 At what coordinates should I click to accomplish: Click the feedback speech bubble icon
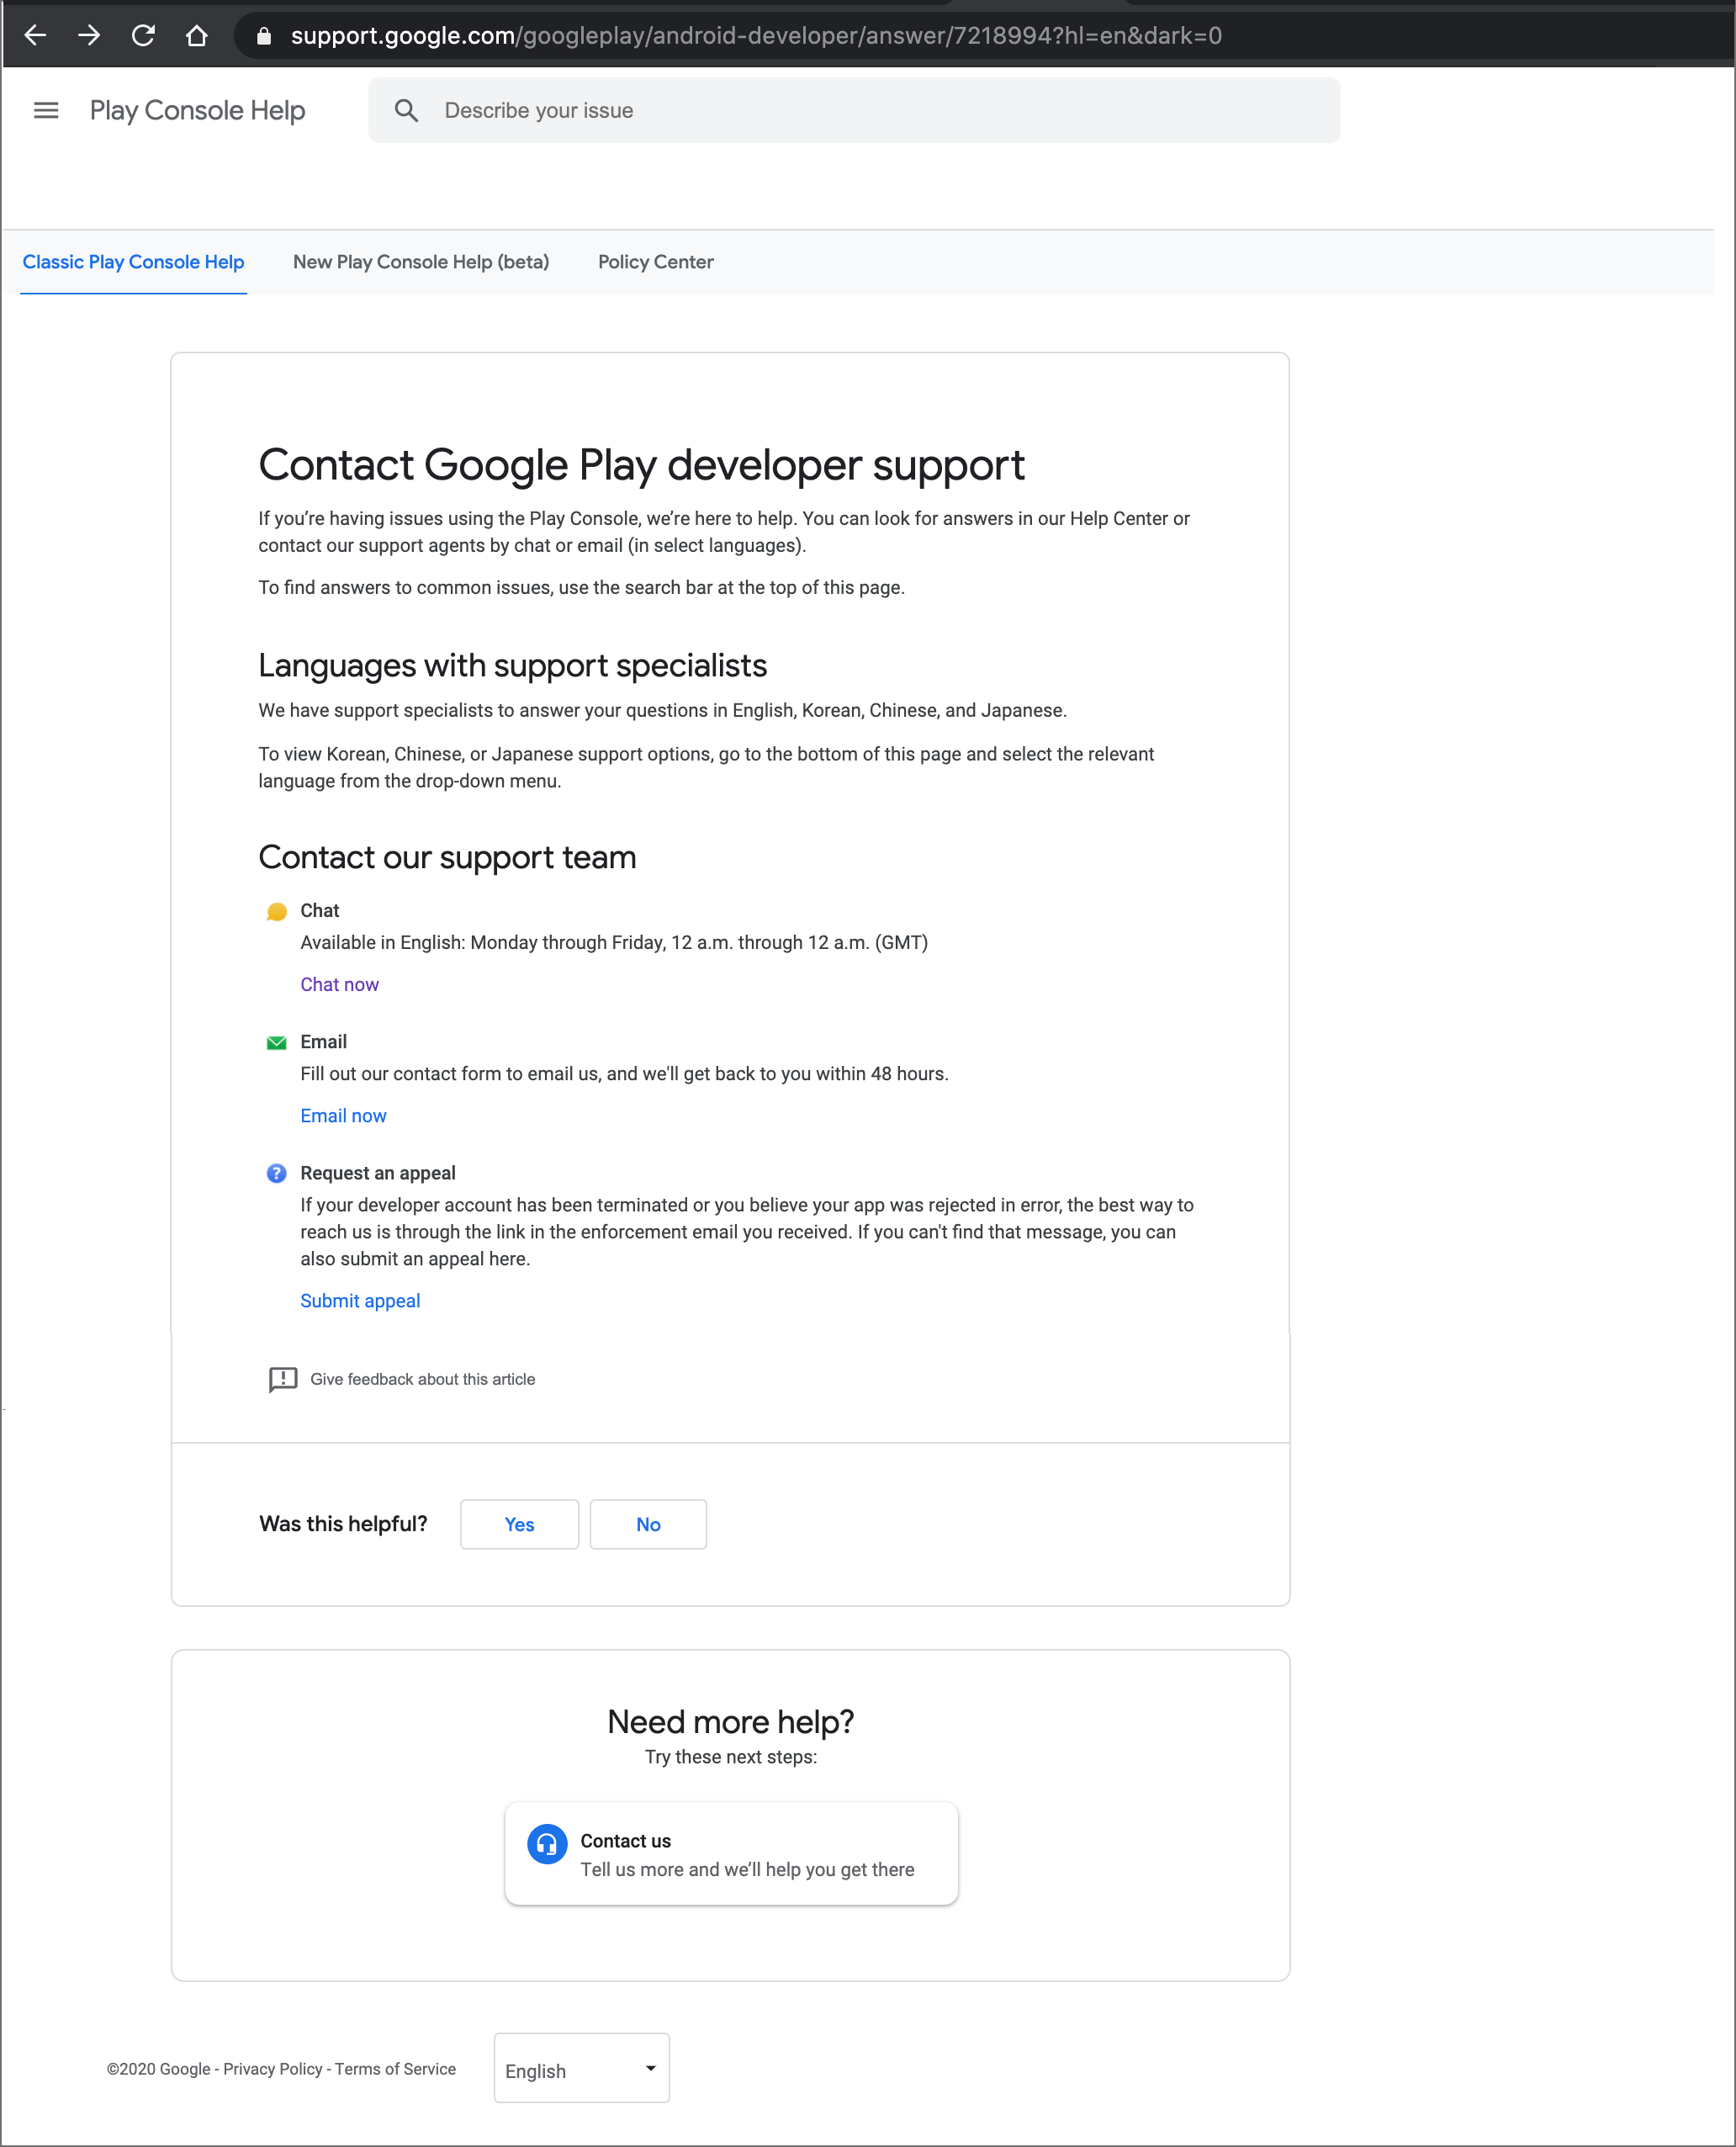pos(283,1379)
